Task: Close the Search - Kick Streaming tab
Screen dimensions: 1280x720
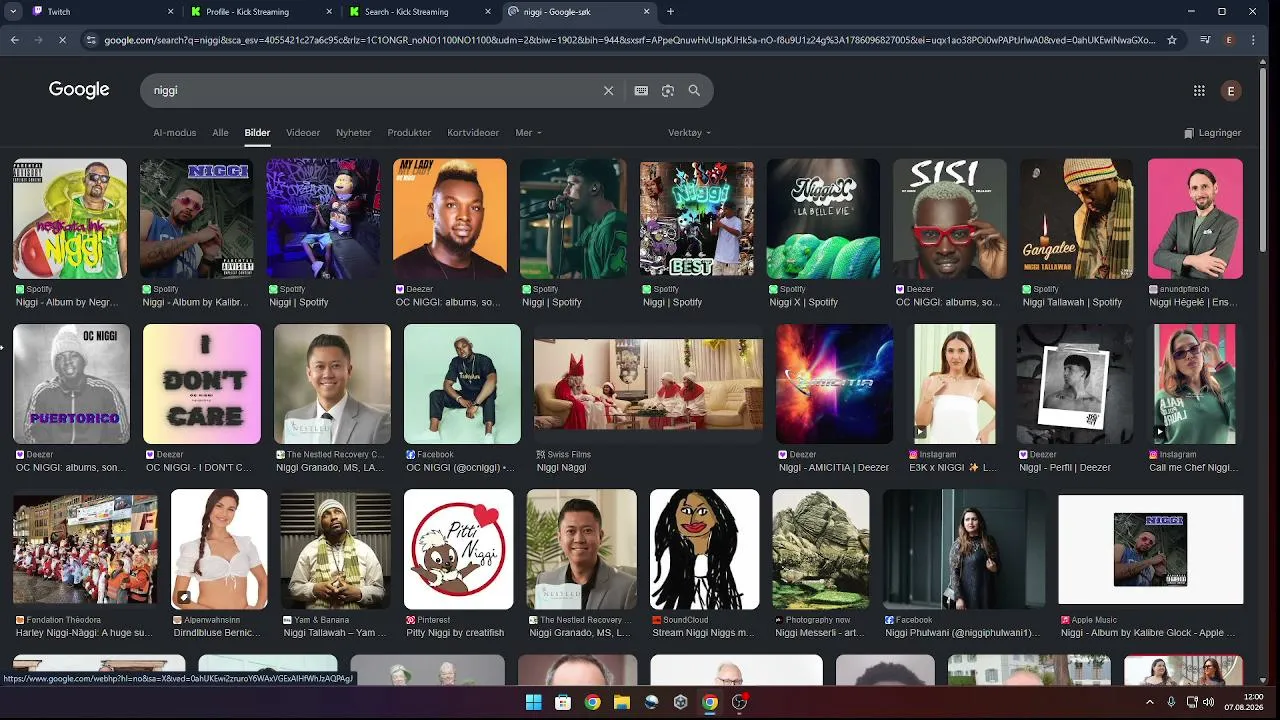Action: [x=488, y=12]
